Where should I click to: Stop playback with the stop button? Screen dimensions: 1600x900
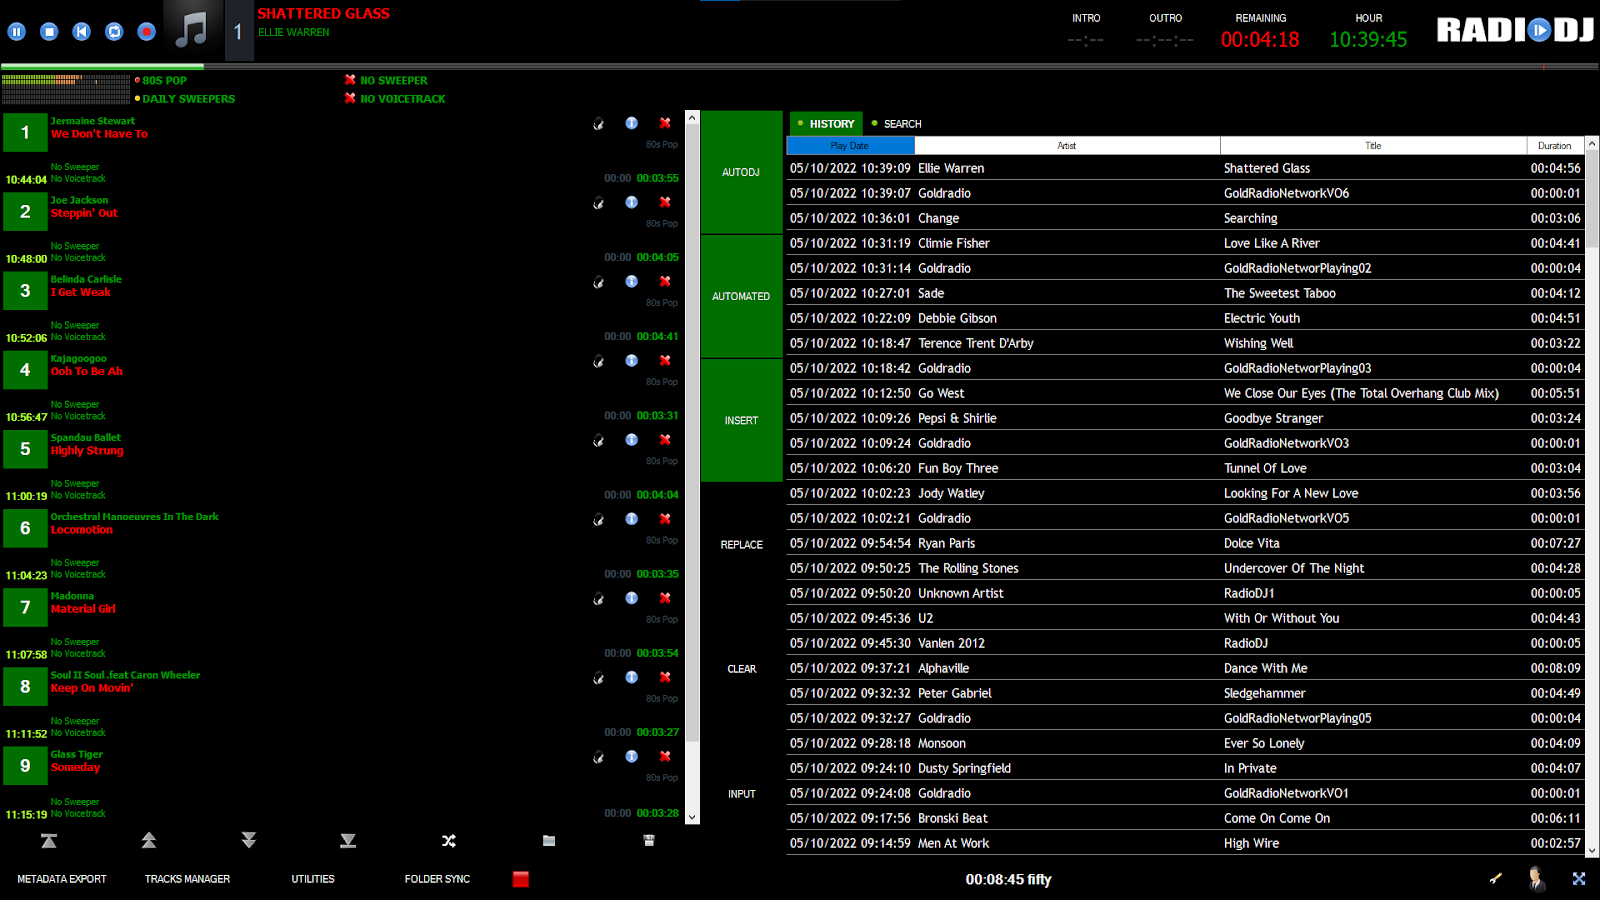pos(49,32)
